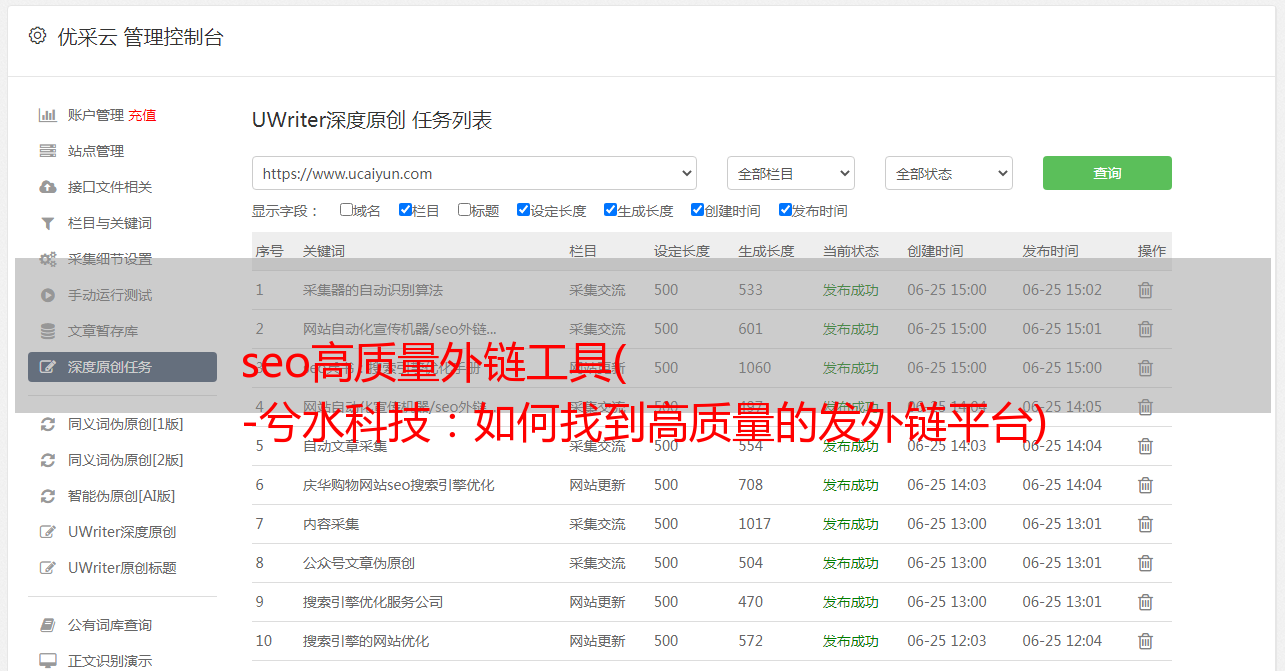Uncheck the 设定长度 field checkbox
Image resolution: width=1285 pixels, height=671 pixels.
click(x=523, y=210)
